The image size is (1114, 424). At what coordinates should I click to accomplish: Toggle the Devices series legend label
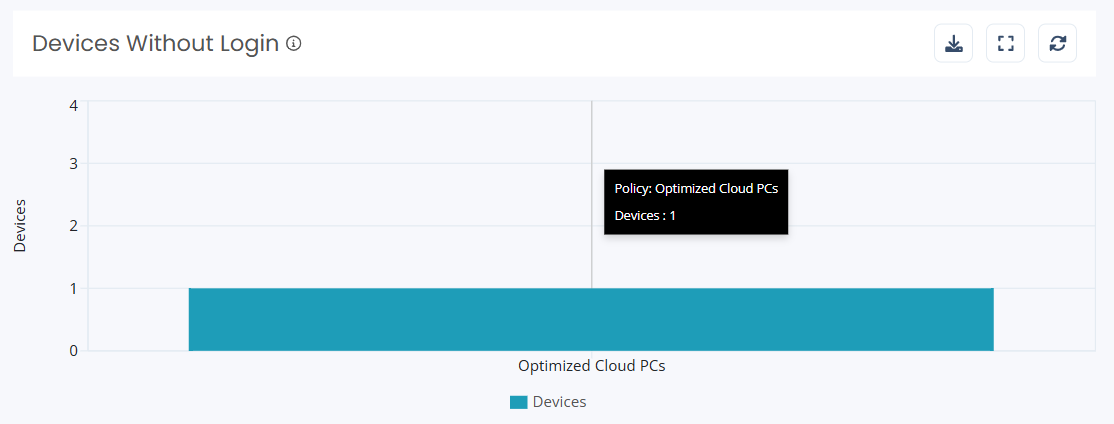tap(559, 402)
